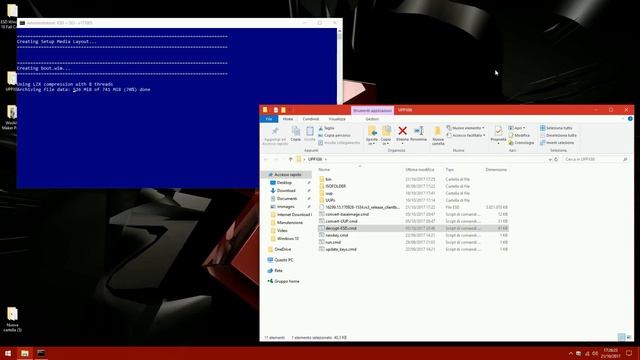Select Desktop in navigation pane
The width and height of the screenshot is (640, 360).
coord(284,182)
